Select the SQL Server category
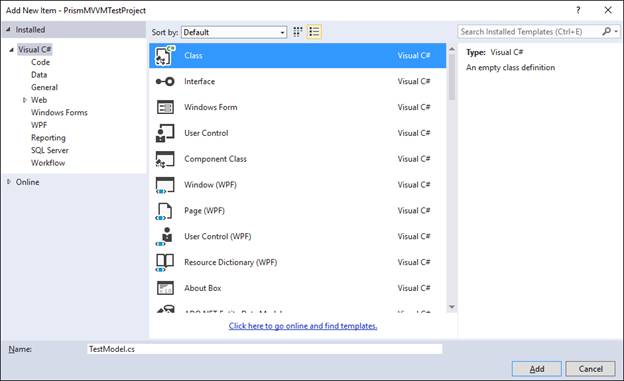This screenshot has width=624, height=381. pyautogui.click(x=50, y=150)
